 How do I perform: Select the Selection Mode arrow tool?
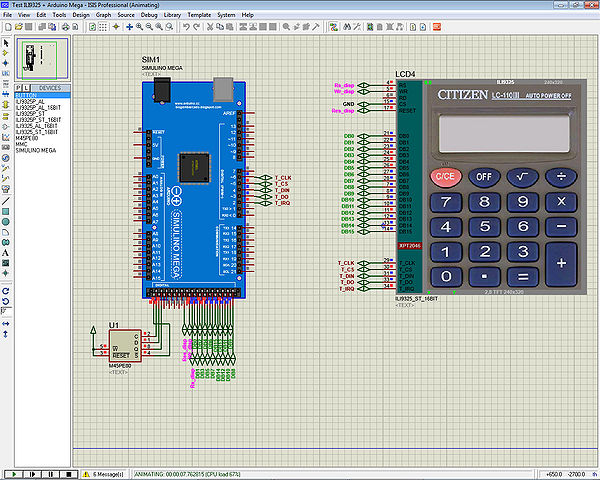click(x=6, y=43)
